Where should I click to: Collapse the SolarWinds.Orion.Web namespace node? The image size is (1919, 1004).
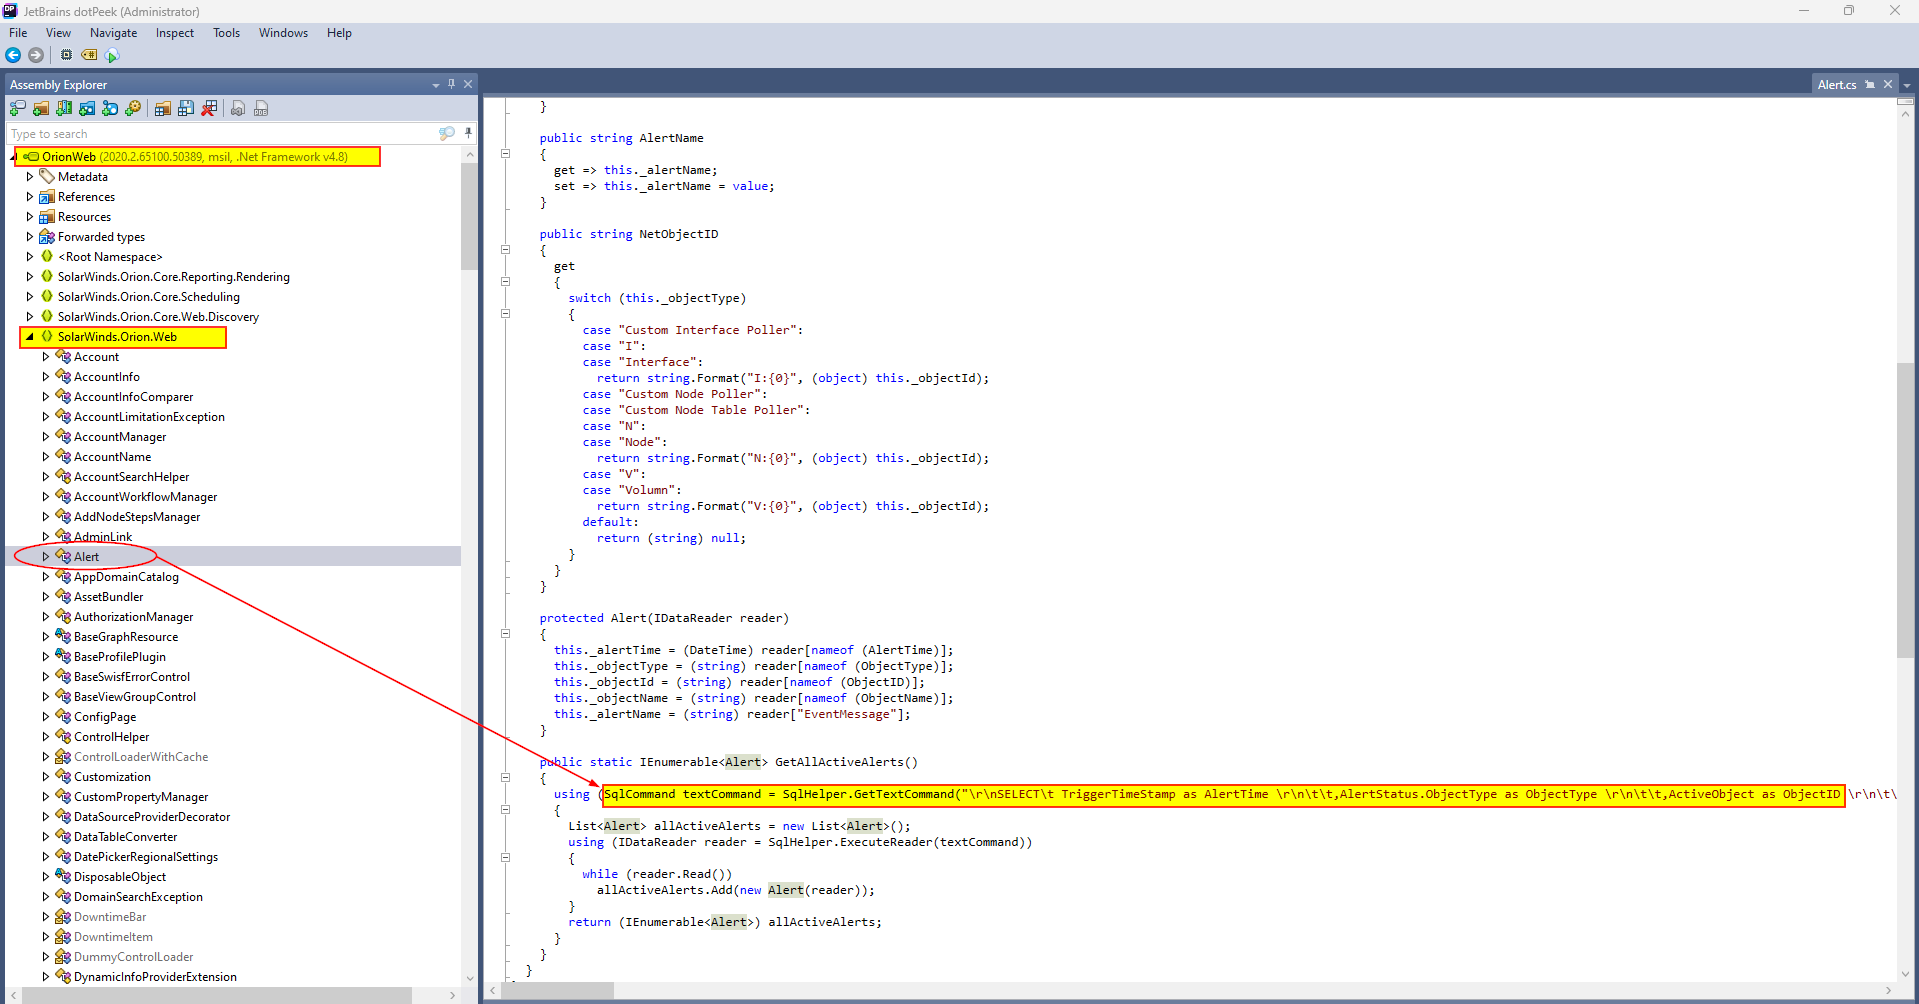[x=30, y=336]
